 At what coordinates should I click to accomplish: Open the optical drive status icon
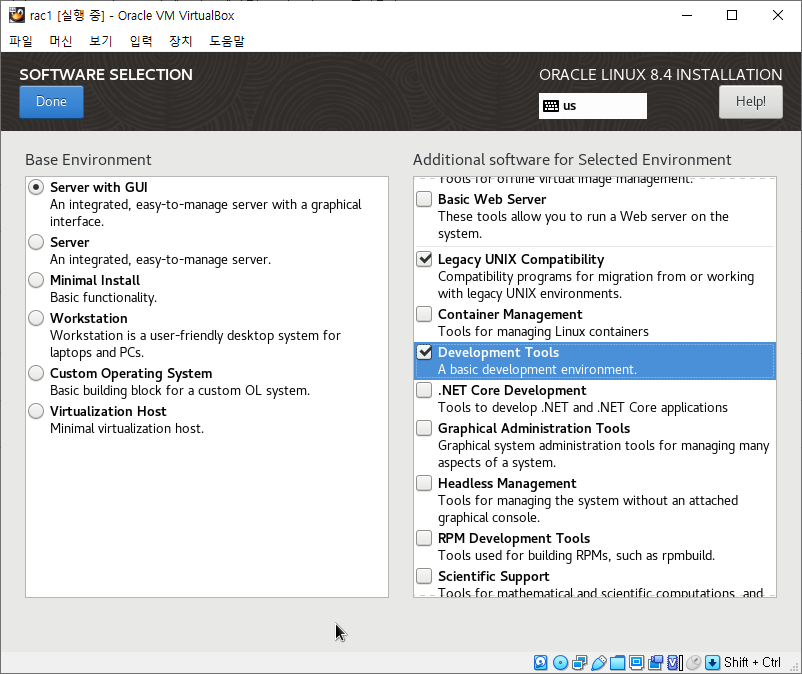coord(561,663)
